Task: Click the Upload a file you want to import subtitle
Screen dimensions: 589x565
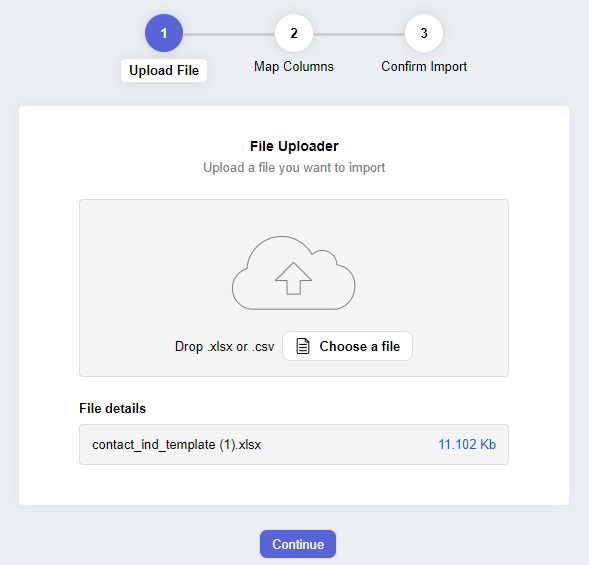Action: [x=294, y=168]
